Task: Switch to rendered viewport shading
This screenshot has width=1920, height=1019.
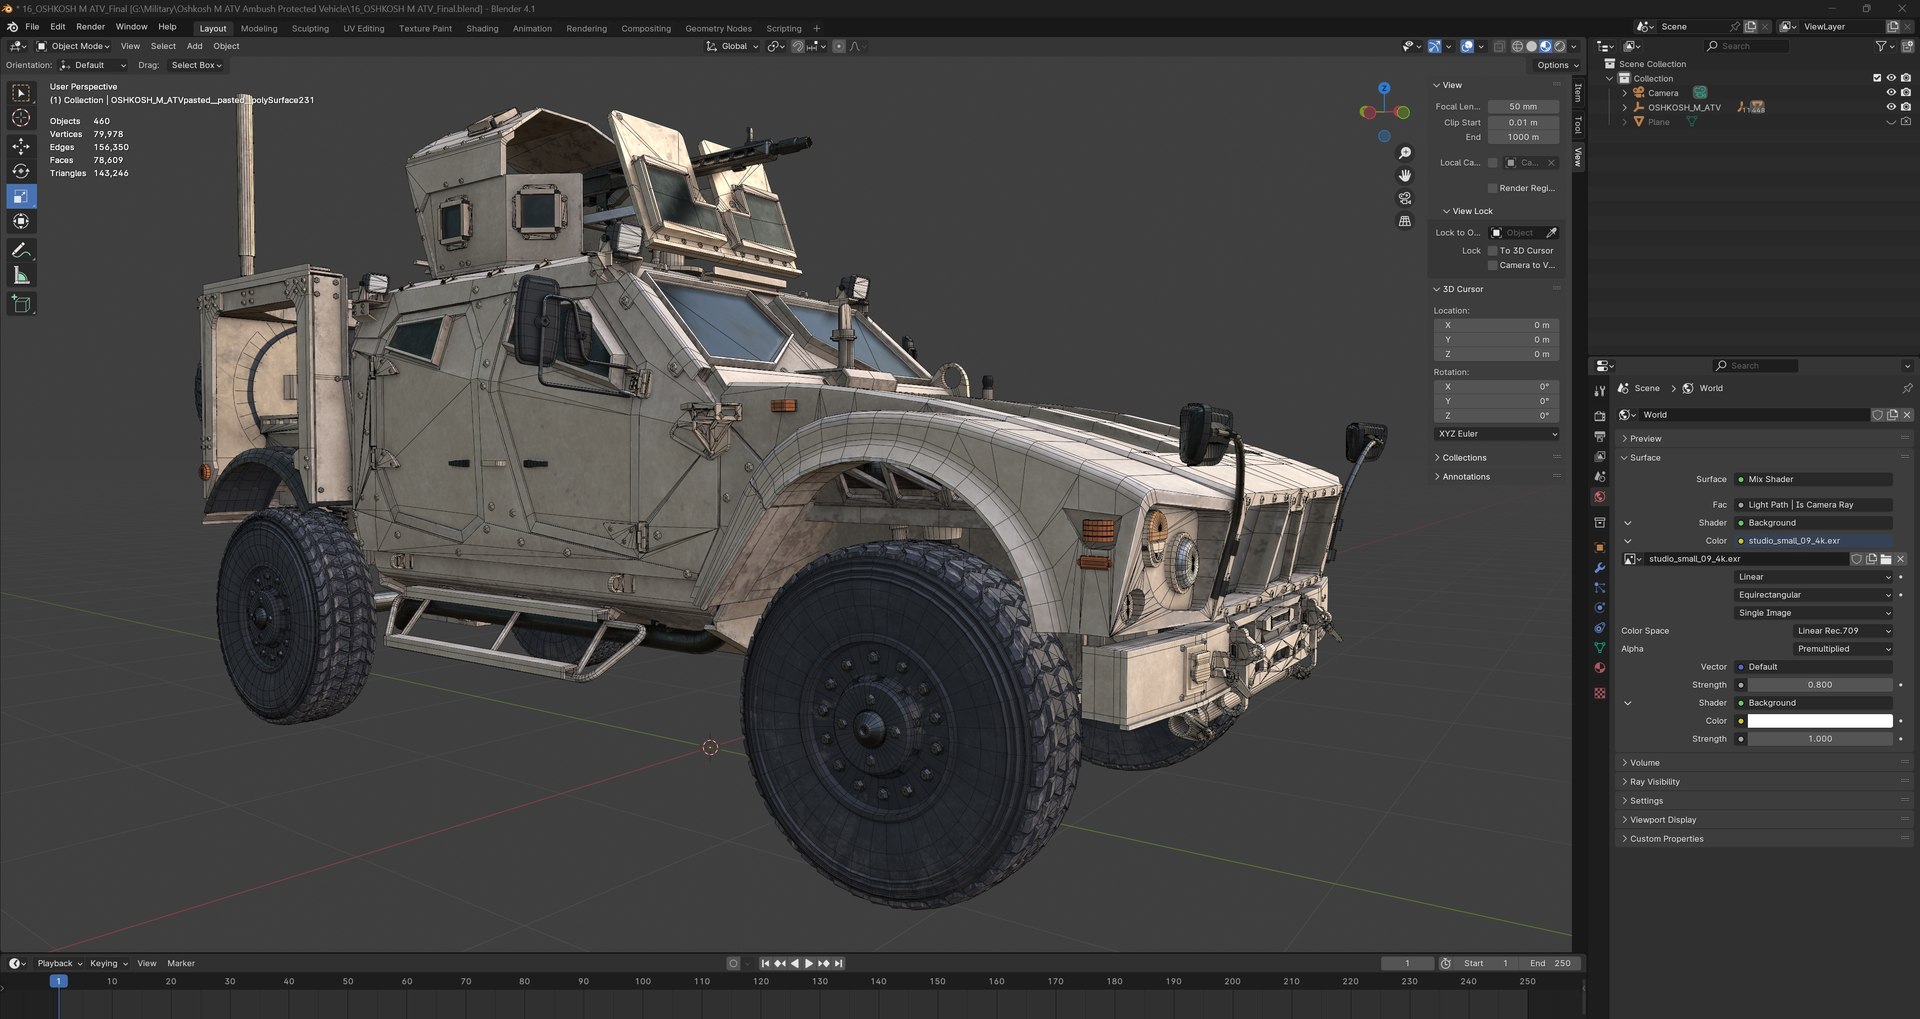Action: click(x=1559, y=46)
